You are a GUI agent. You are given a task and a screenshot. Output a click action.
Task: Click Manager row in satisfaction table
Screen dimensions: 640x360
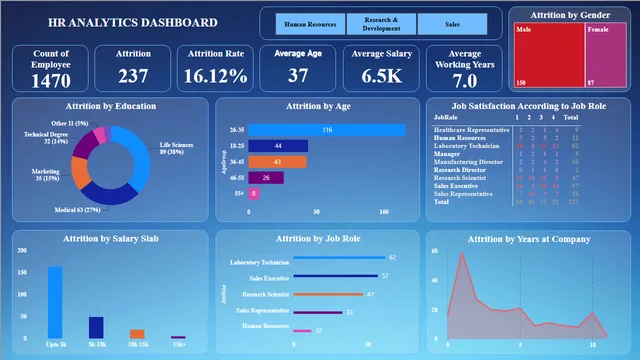tap(506, 154)
